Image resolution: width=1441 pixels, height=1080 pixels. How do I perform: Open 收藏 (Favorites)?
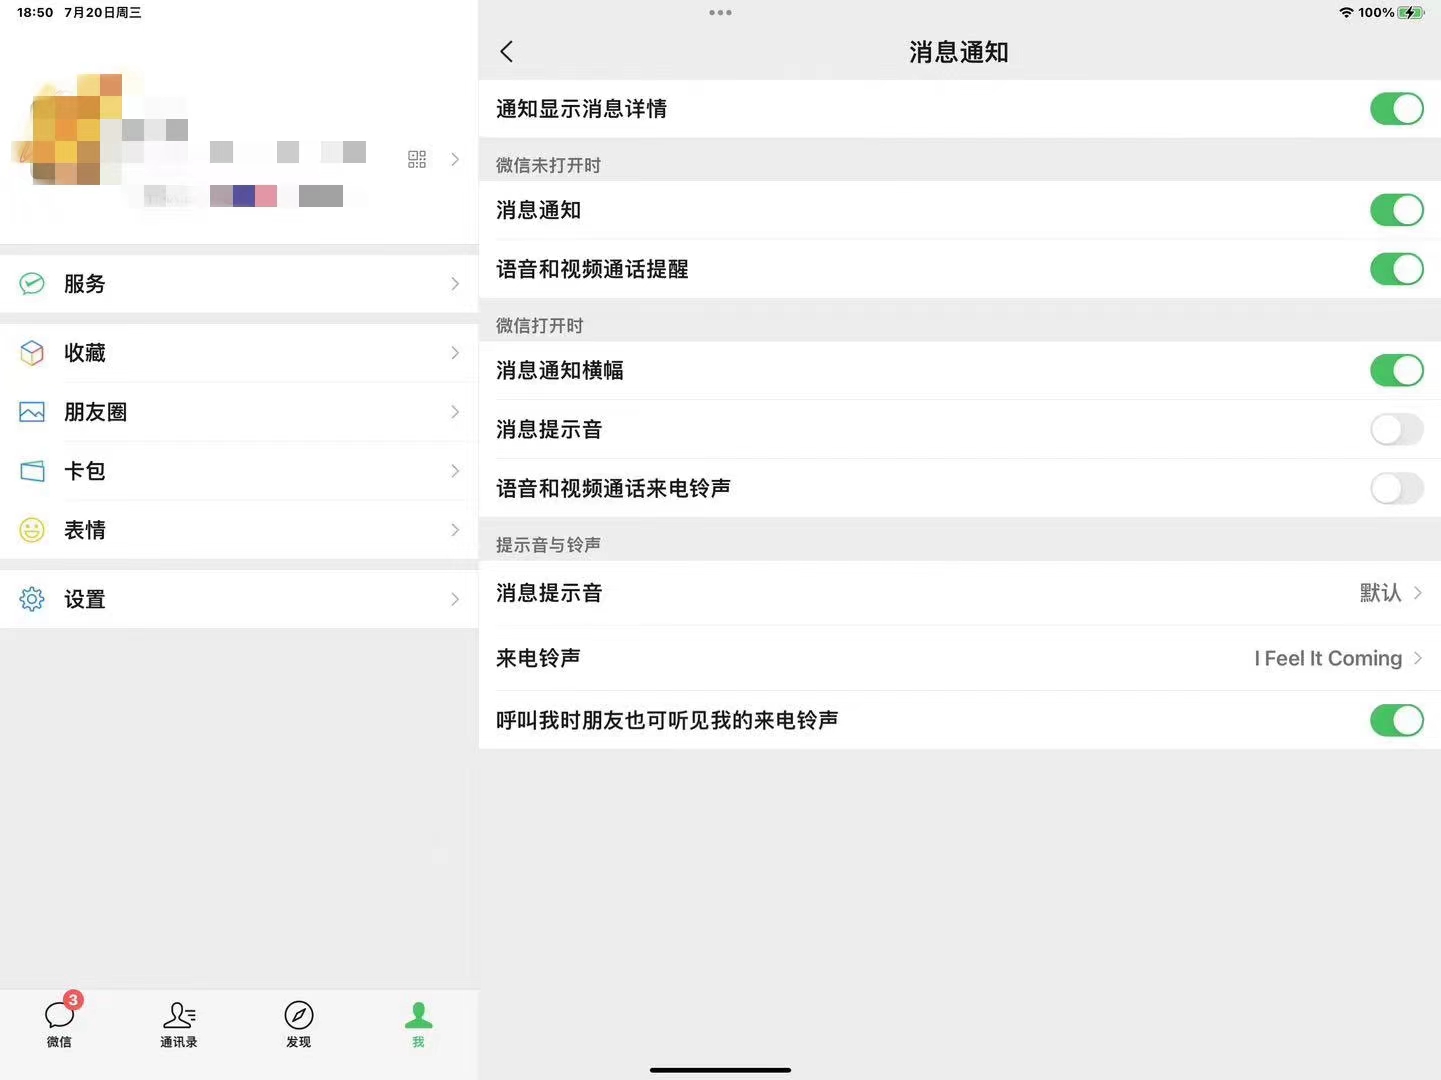(x=239, y=352)
